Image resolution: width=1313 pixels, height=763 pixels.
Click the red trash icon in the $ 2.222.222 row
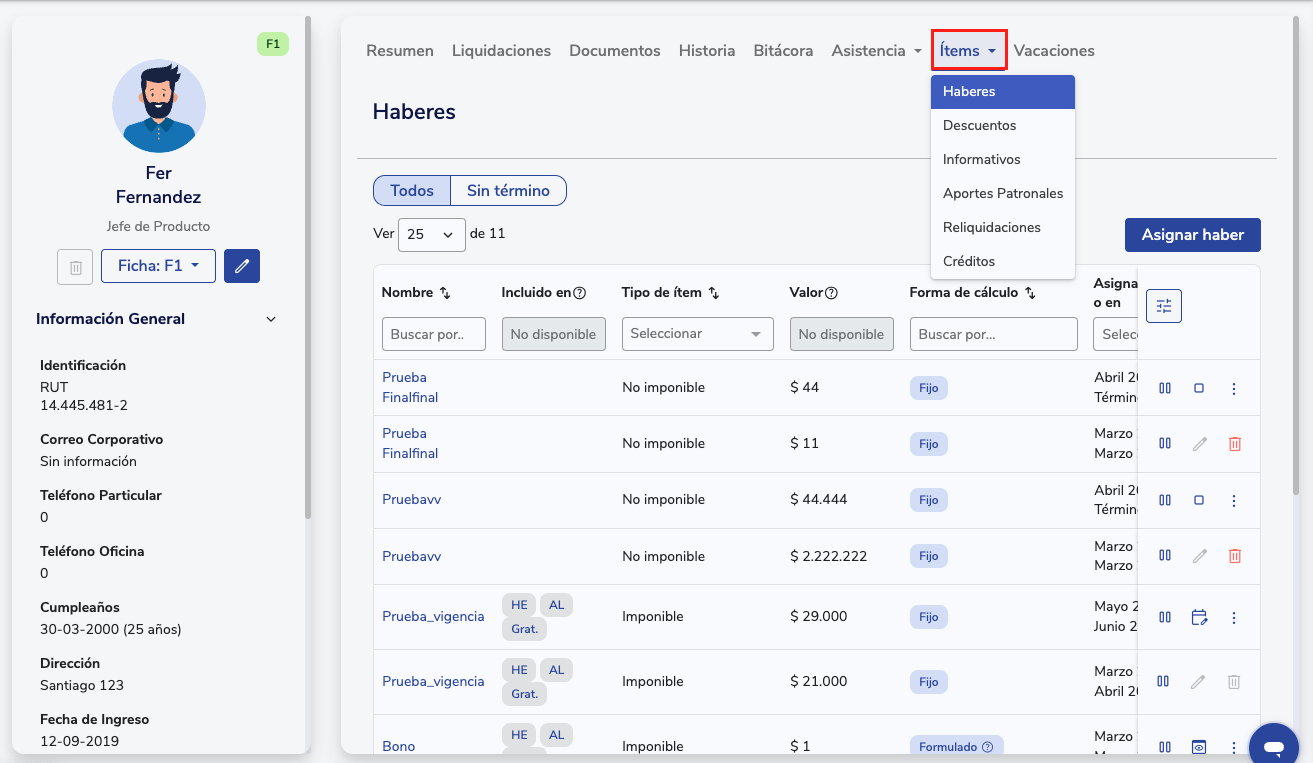pyautogui.click(x=1234, y=556)
